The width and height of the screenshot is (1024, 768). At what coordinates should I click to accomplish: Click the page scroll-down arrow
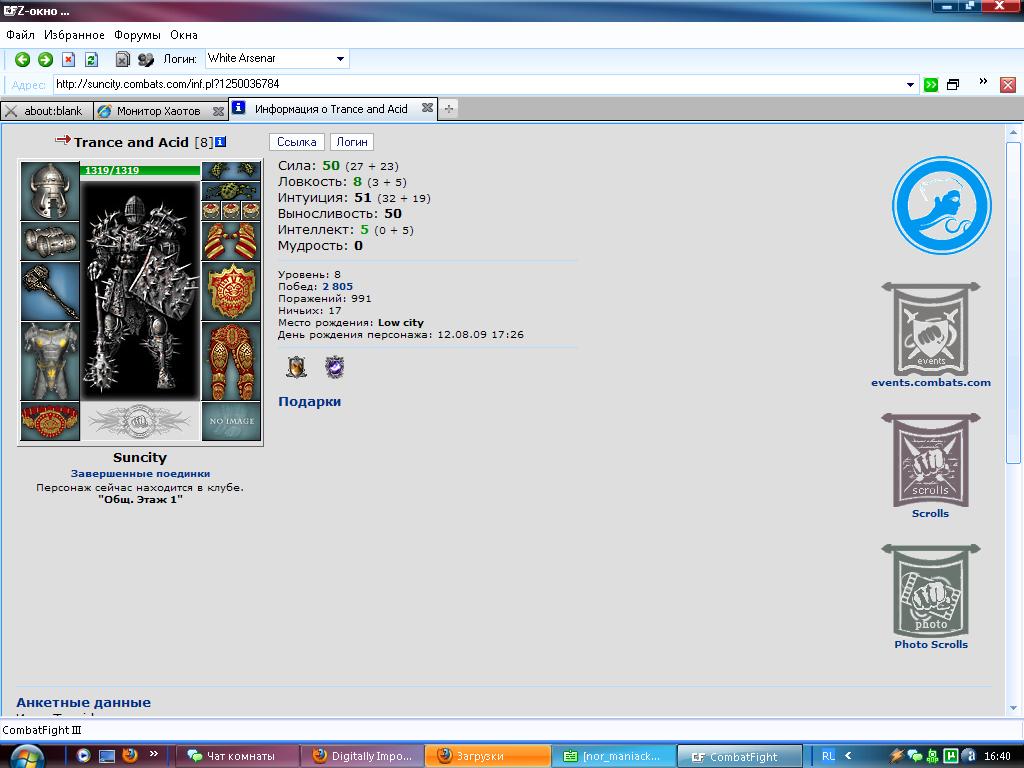pyautogui.click(x=1013, y=708)
